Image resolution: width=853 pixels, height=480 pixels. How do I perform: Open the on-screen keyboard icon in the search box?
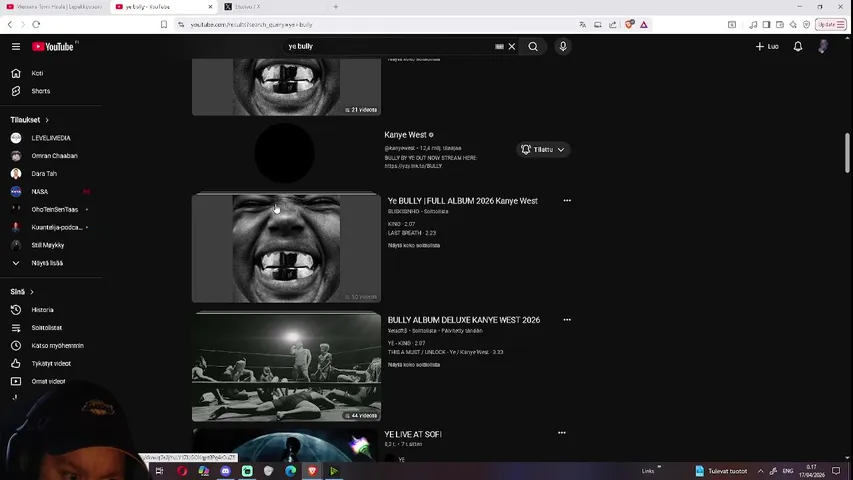pyautogui.click(x=499, y=47)
